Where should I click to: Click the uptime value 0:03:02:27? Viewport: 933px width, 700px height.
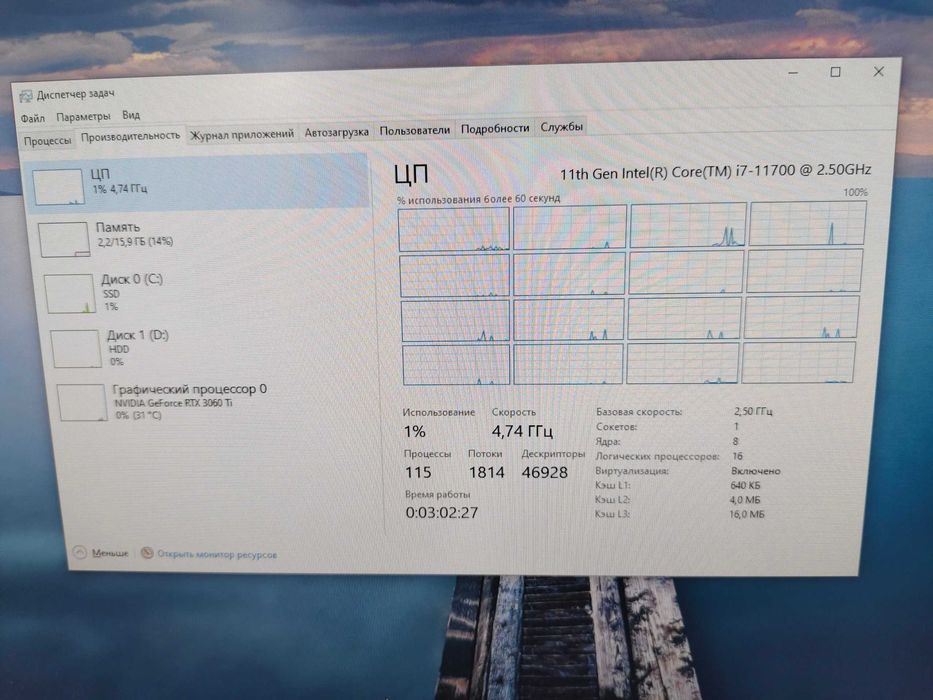coord(442,512)
